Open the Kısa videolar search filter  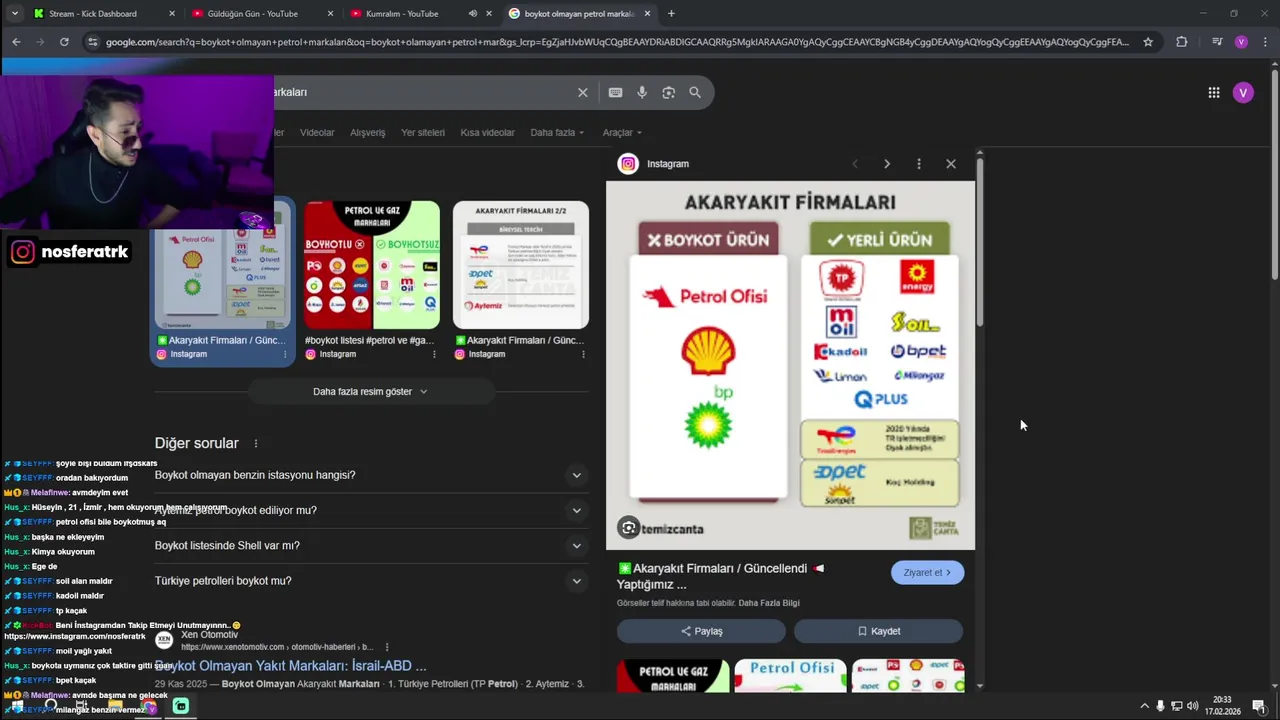pyautogui.click(x=487, y=132)
